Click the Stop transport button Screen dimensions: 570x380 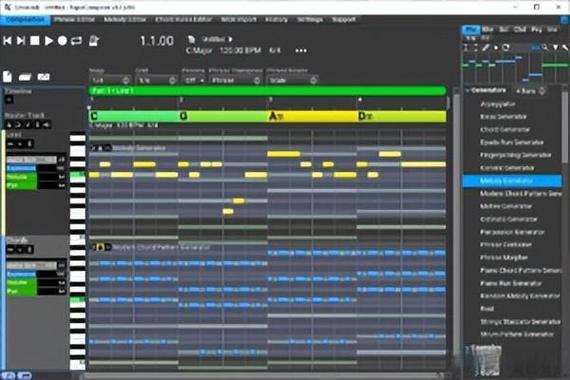35,41
